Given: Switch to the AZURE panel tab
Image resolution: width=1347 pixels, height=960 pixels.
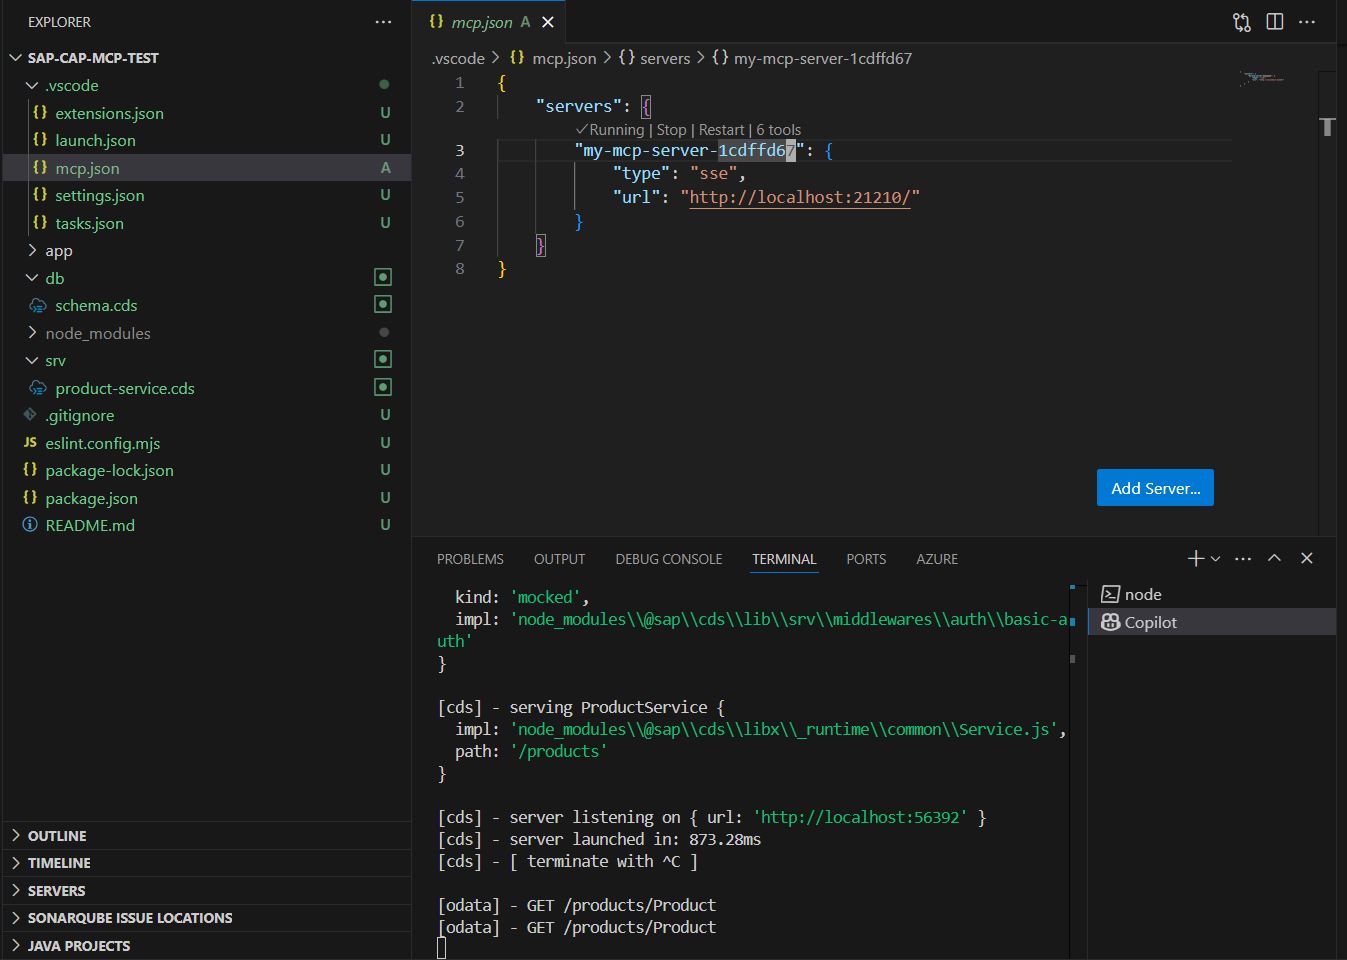Looking at the screenshot, I should tap(937, 559).
